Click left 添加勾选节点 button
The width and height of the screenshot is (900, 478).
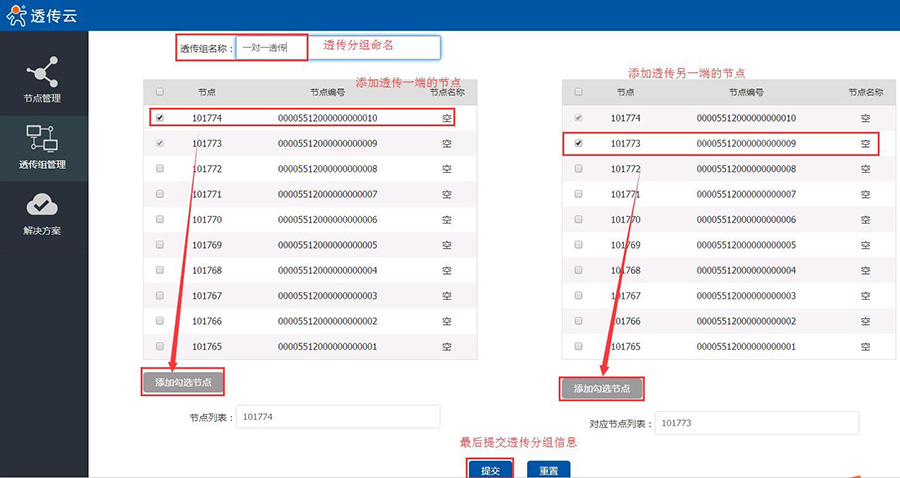[182, 381]
